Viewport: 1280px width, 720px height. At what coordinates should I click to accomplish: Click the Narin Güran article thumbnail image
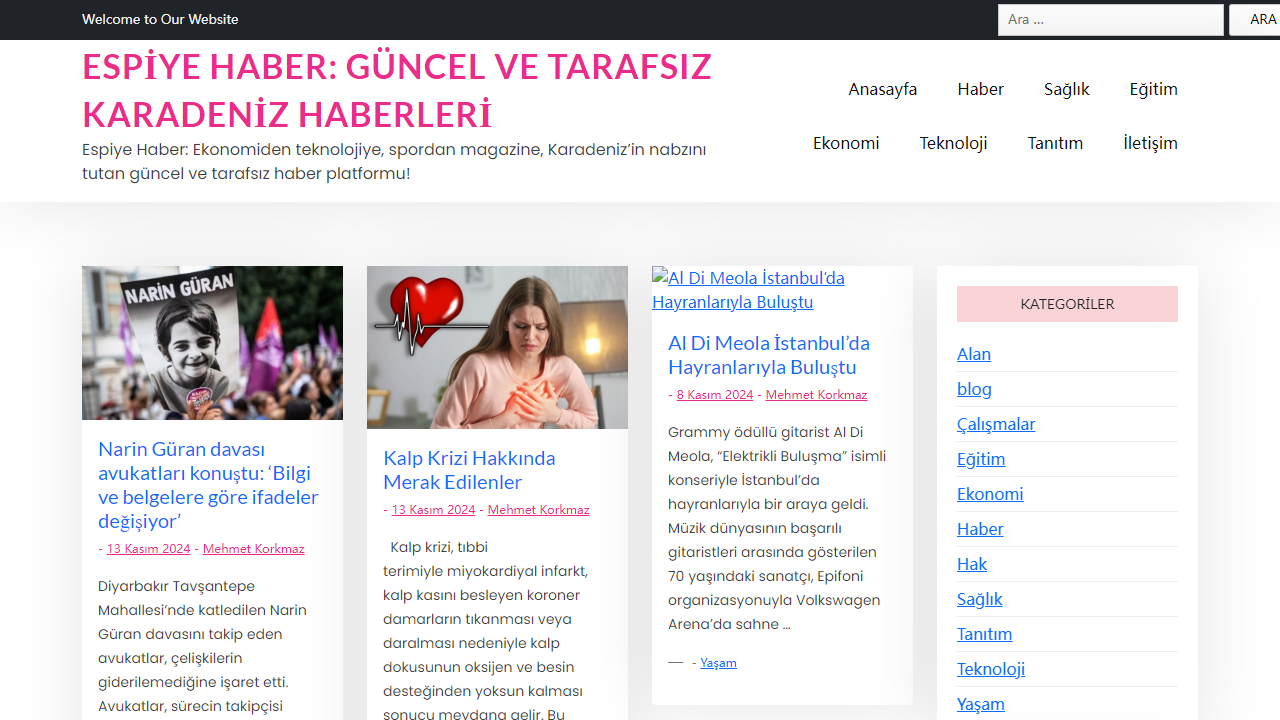[x=211, y=342]
